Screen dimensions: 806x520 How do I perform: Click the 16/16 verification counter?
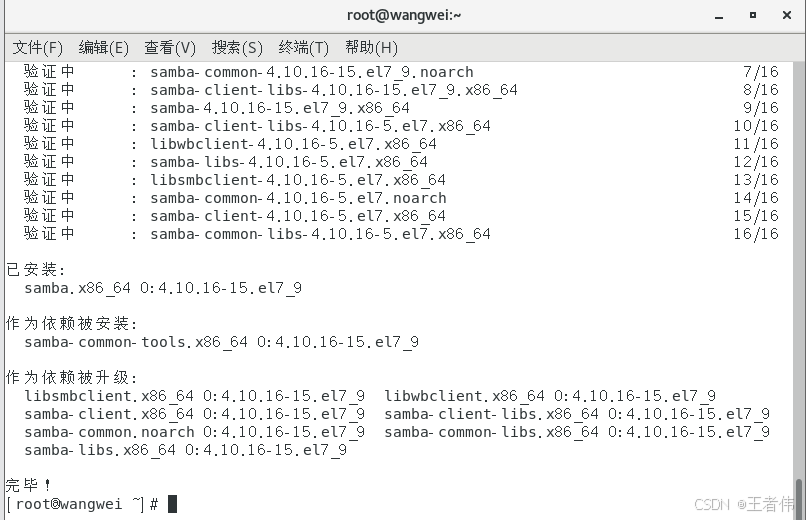[x=756, y=234]
